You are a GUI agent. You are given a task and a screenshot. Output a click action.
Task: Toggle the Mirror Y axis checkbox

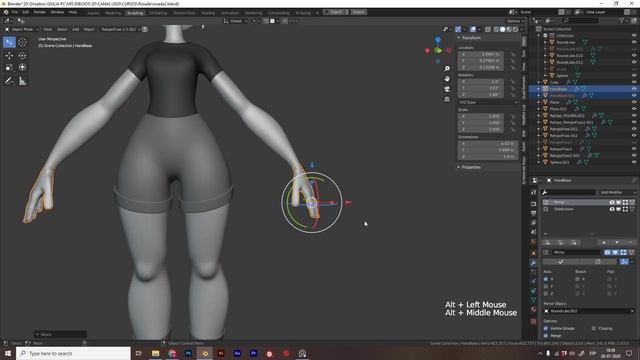[546, 287]
